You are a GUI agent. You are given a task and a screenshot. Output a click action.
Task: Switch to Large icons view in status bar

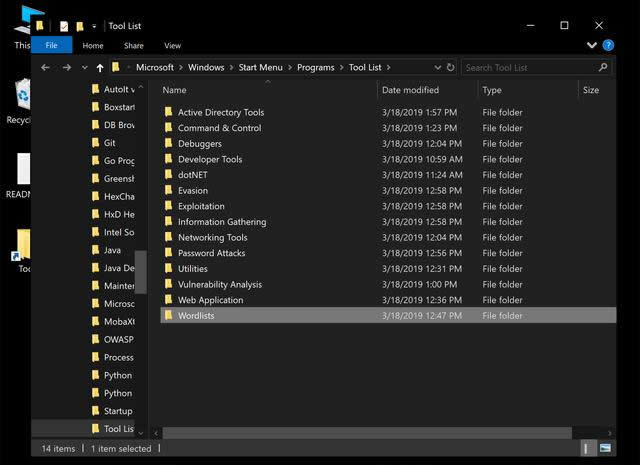(604, 449)
